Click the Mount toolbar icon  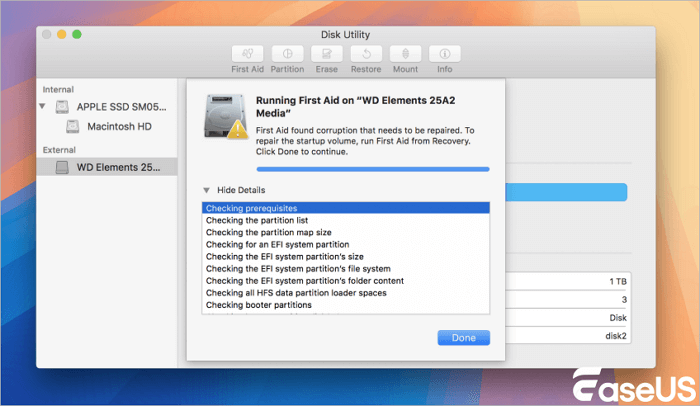coord(405,54)
